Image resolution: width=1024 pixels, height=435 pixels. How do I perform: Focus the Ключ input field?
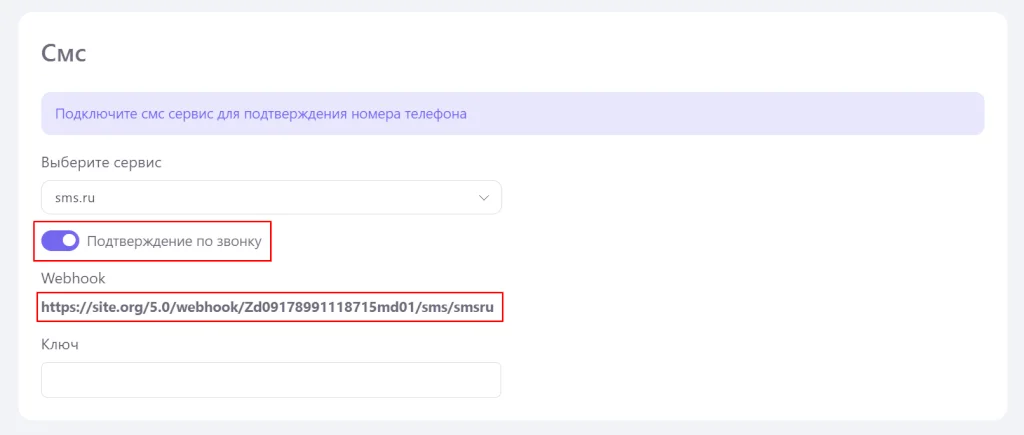[x=271, y=379]
